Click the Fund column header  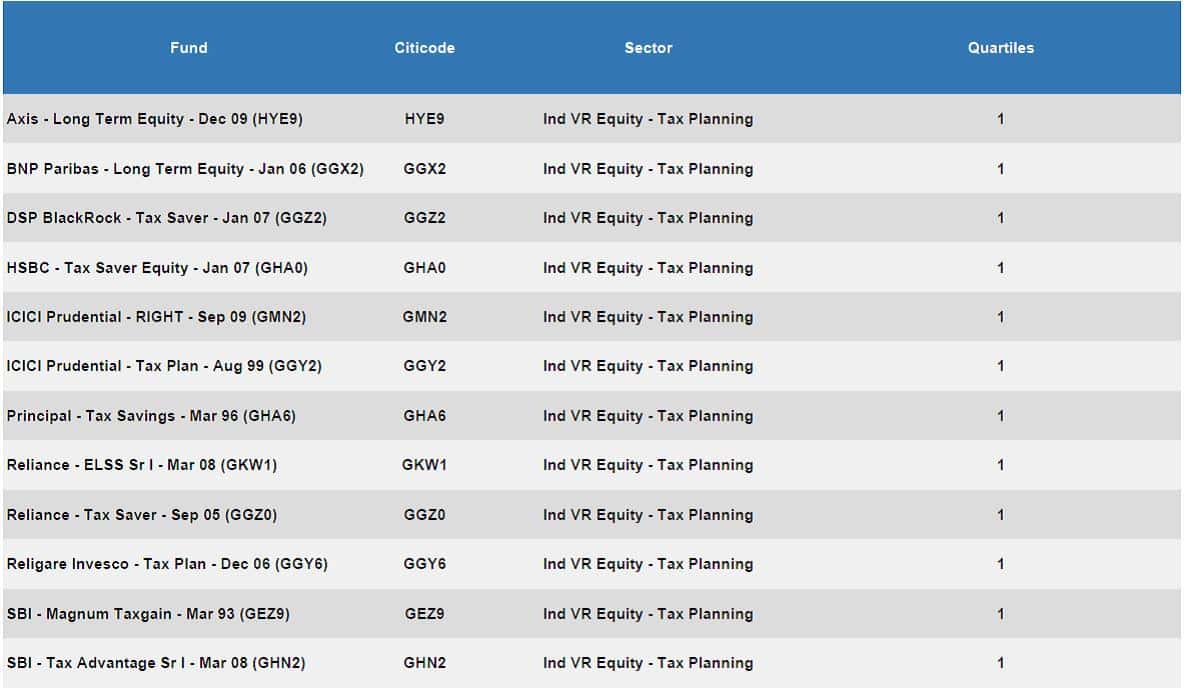point(189,48)
